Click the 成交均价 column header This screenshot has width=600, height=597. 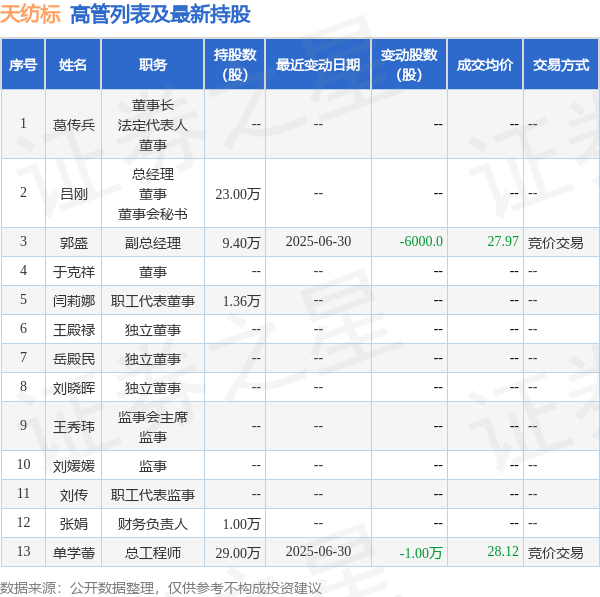(x=485, y=65)
